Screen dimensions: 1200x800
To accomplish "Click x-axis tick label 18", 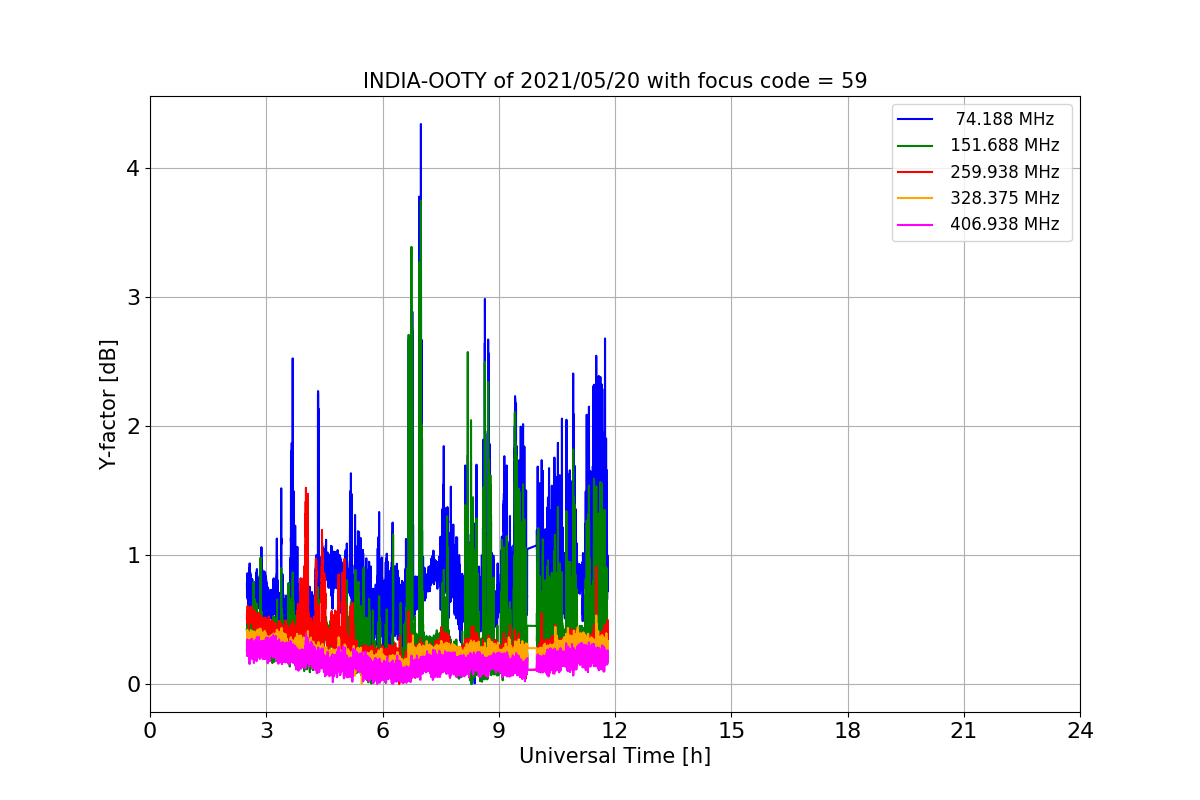I will (847, 731).
